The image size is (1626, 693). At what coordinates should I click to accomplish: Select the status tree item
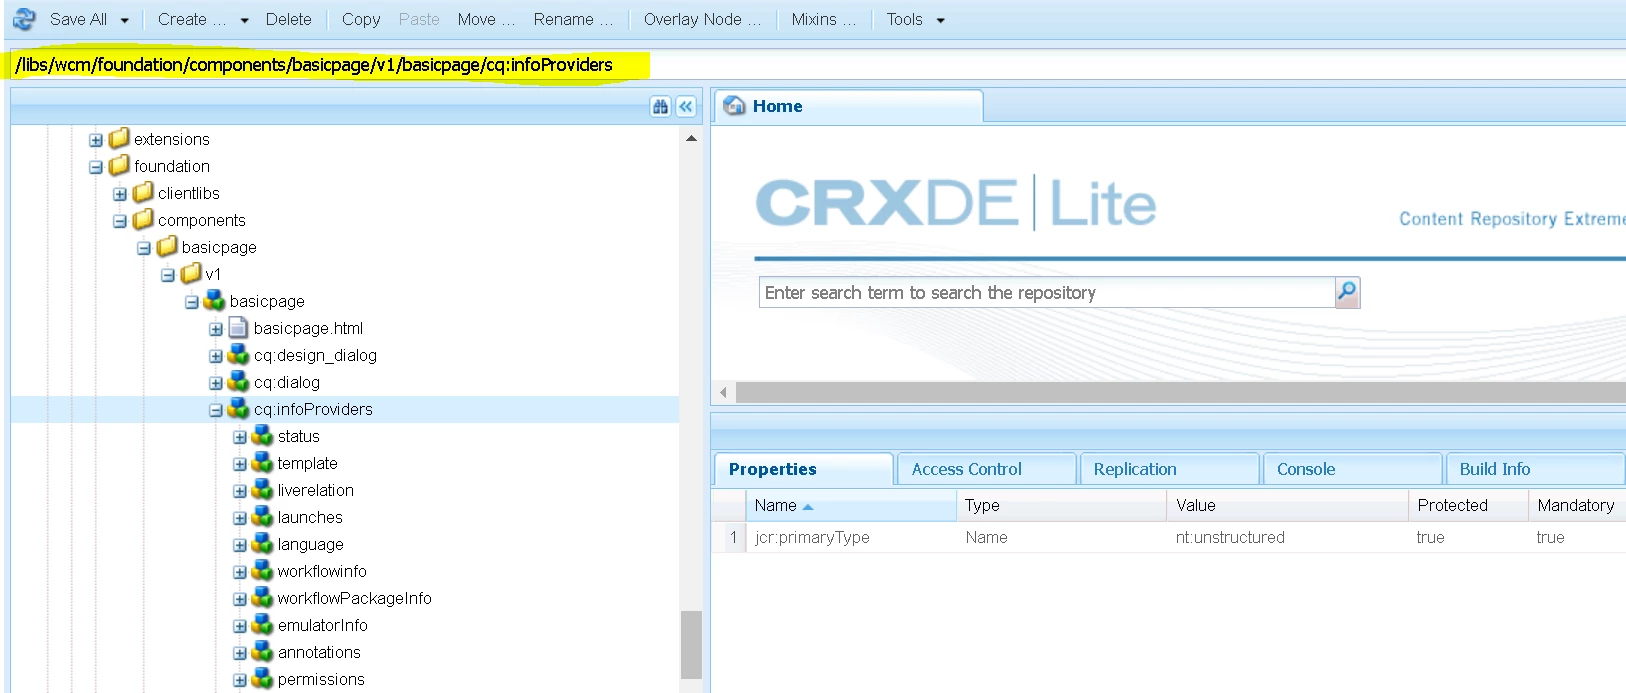pos(298,436)
